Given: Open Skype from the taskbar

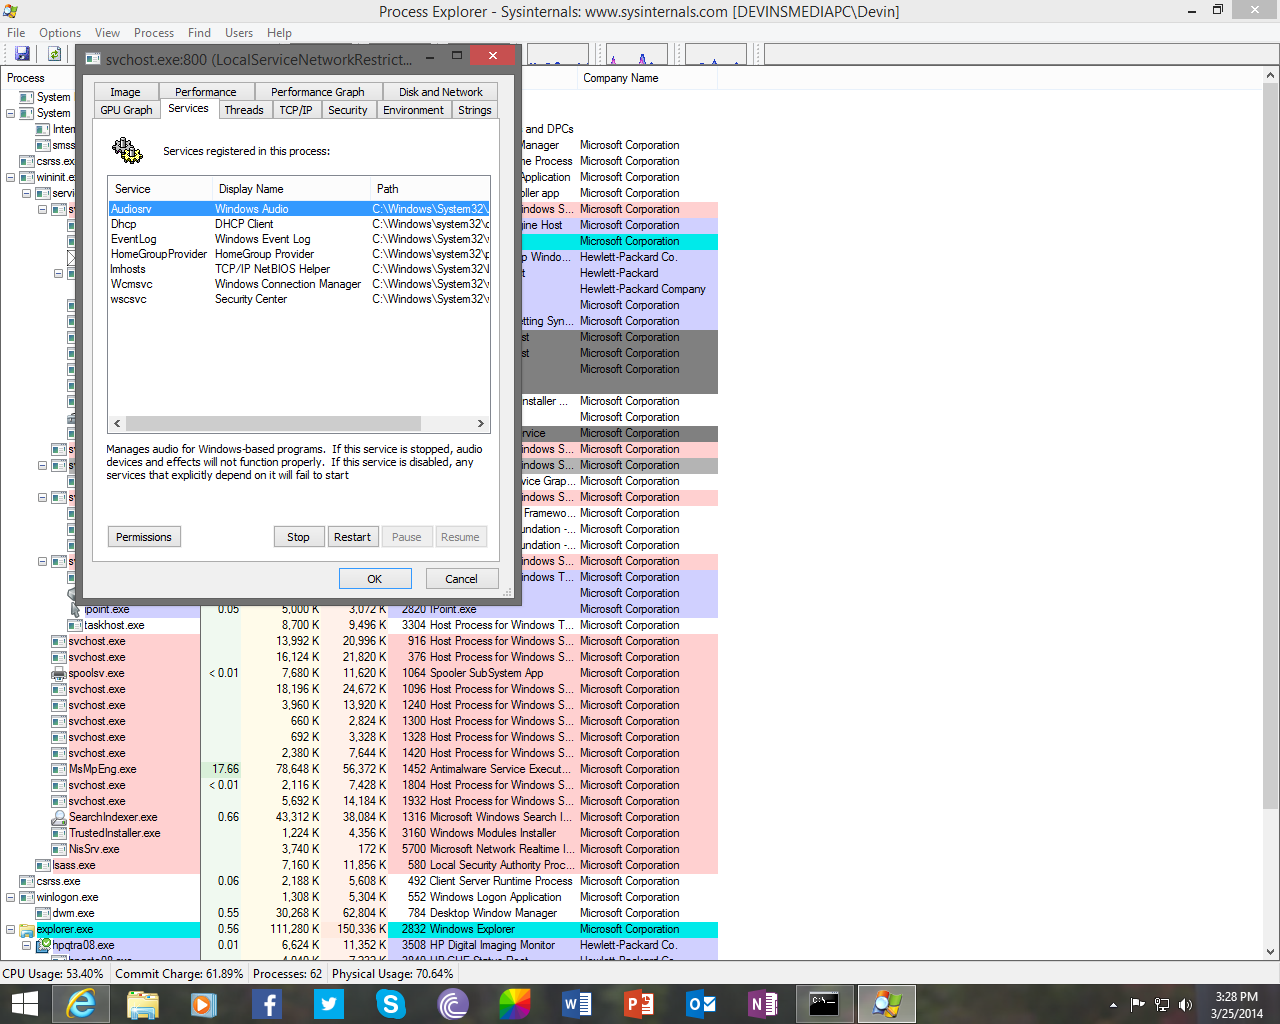Looking at the screenshot, I should tap(390, 1004).
